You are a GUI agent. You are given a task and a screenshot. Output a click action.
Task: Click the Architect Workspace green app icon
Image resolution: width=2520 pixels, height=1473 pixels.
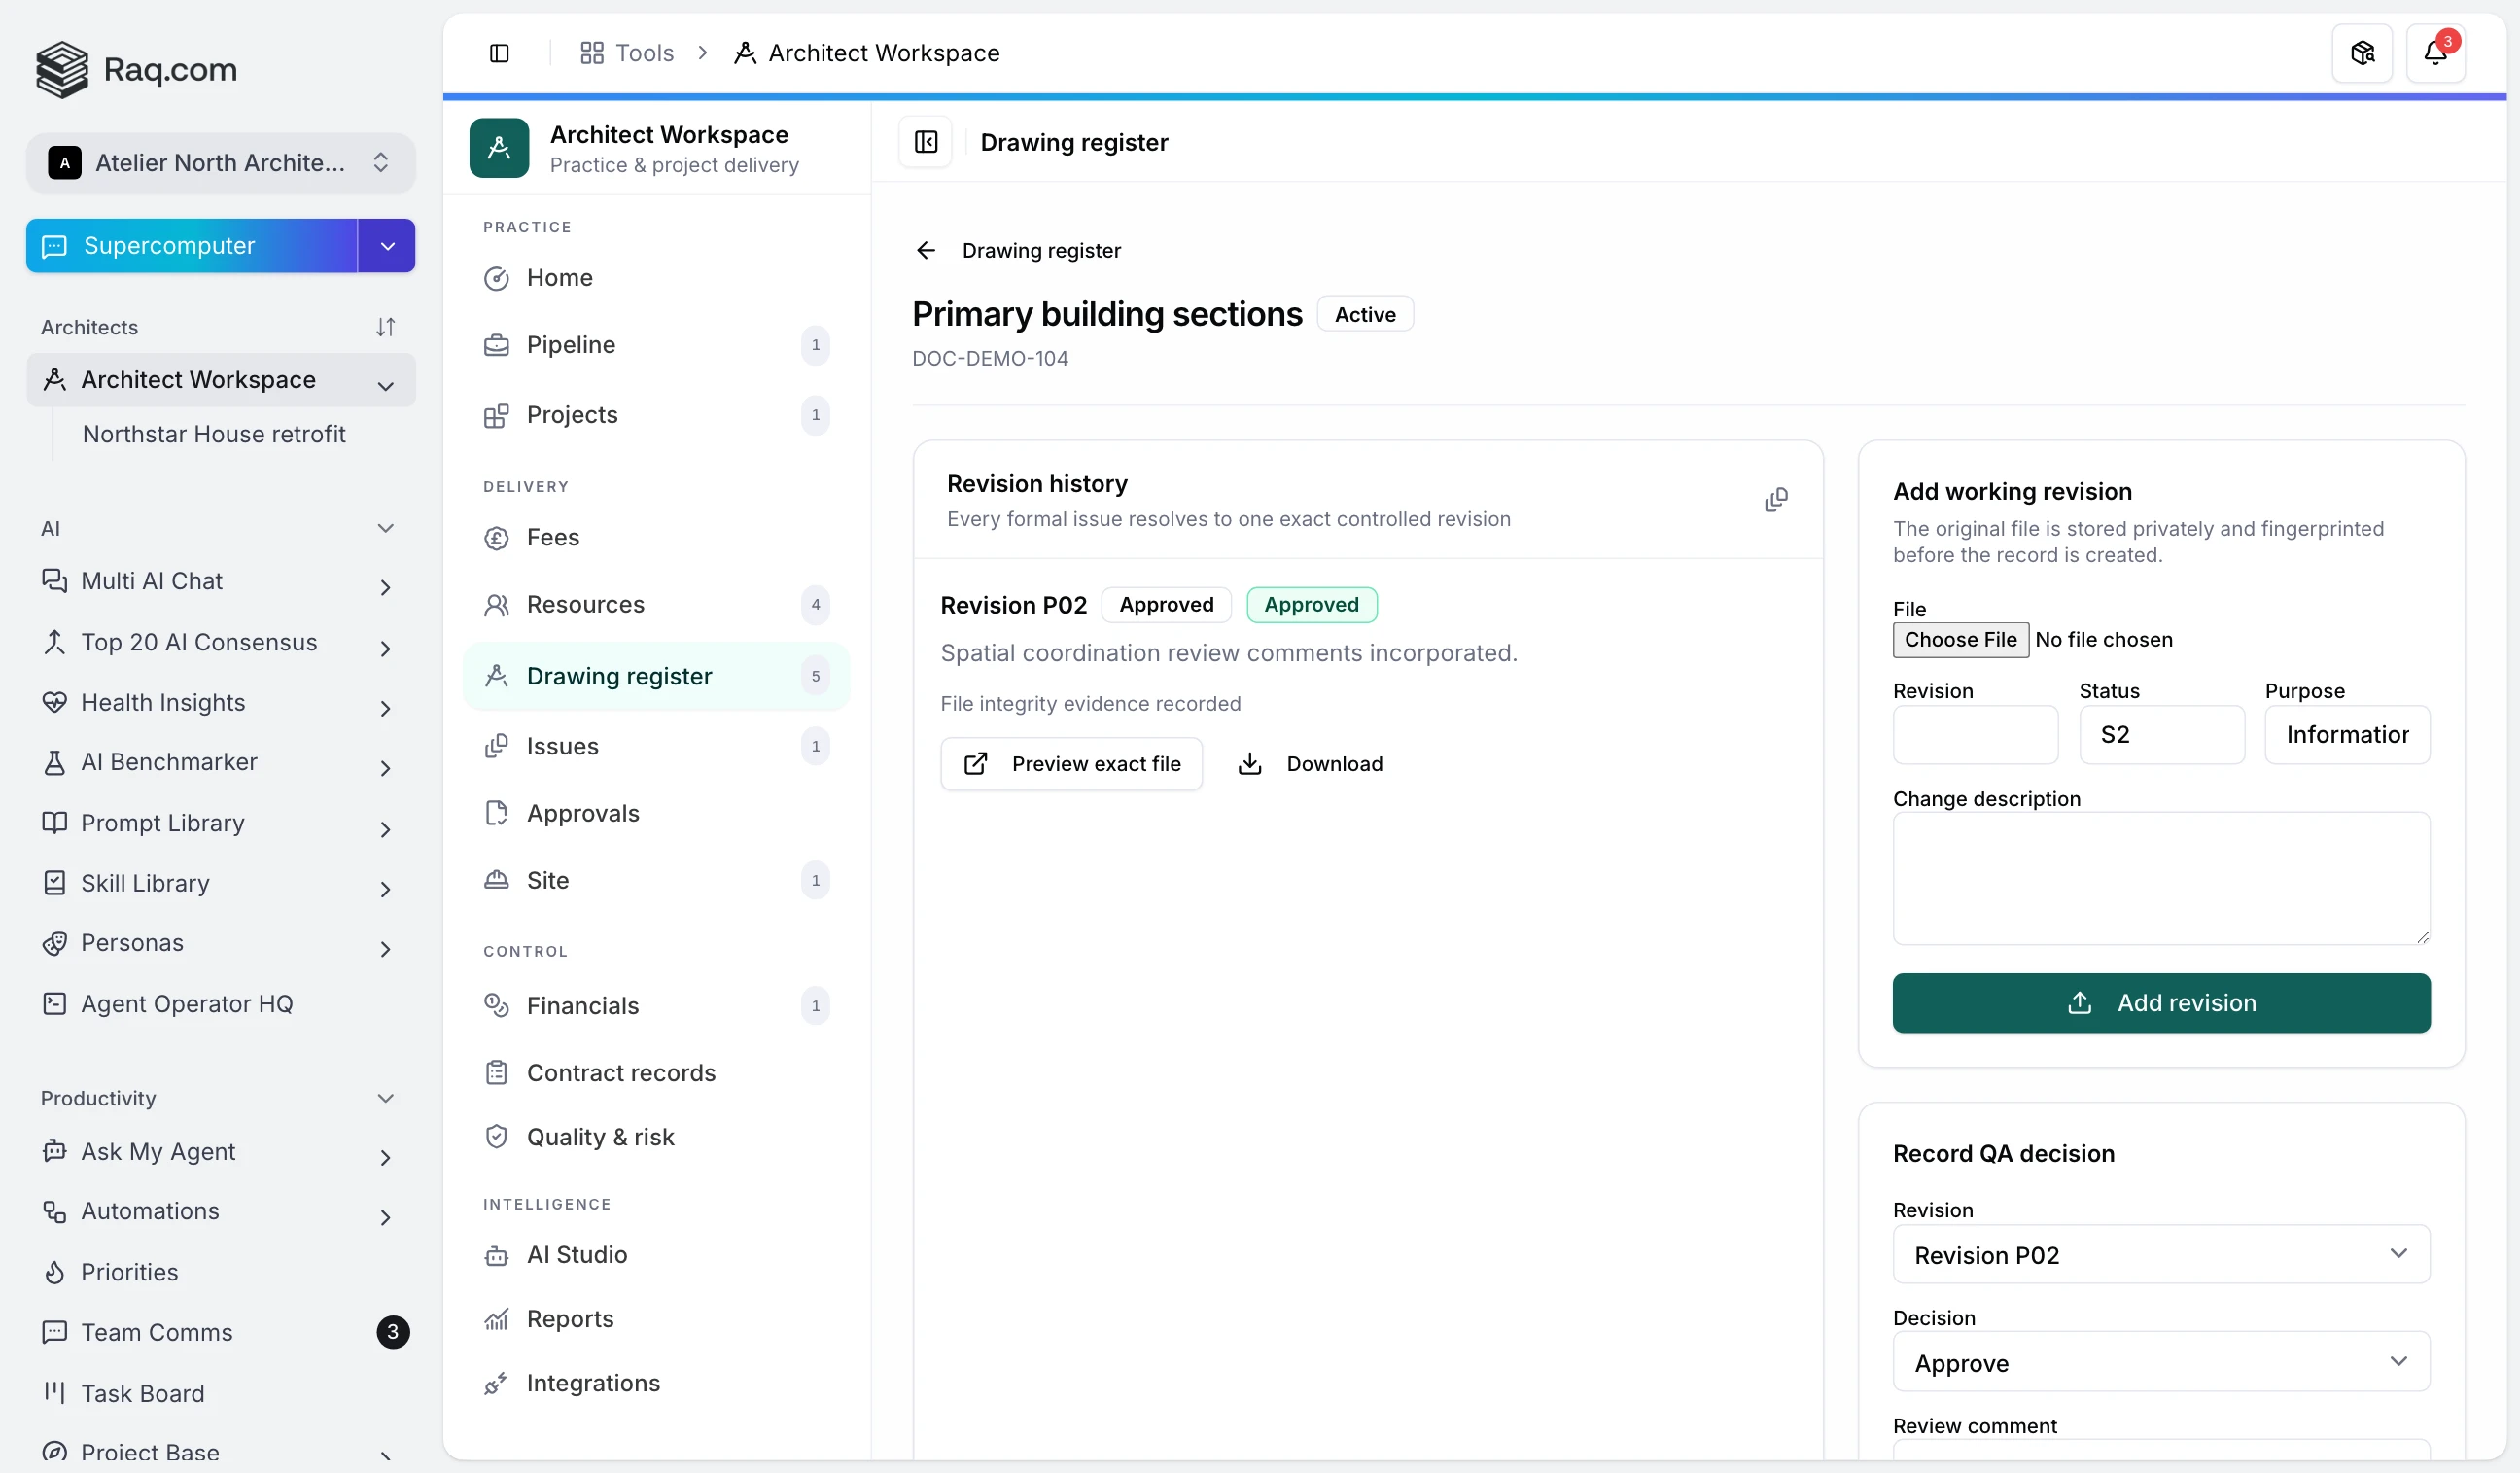[499, 148]
